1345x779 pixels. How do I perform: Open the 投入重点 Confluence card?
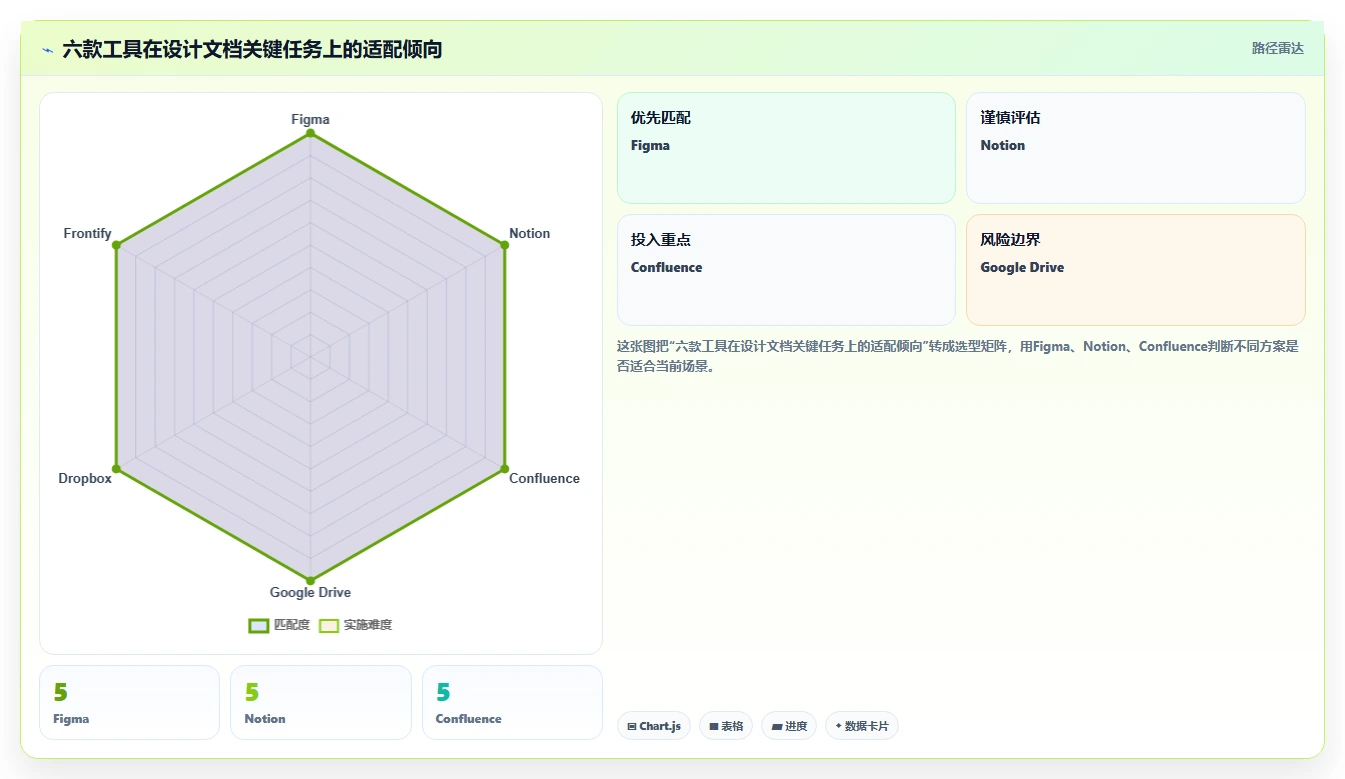(786, 270)
